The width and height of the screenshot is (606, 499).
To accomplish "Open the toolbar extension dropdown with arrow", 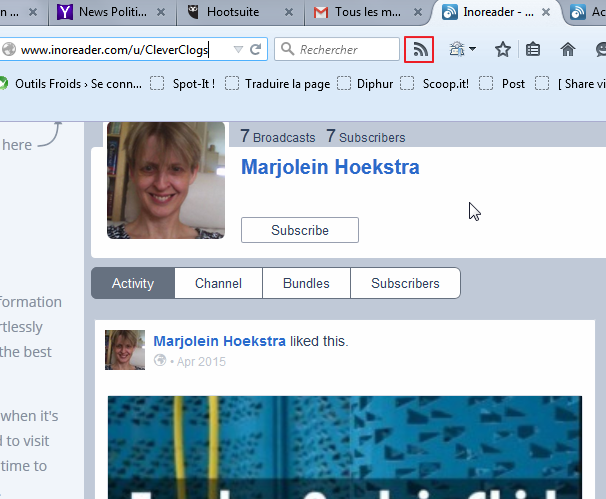I will tap(462, 49).
